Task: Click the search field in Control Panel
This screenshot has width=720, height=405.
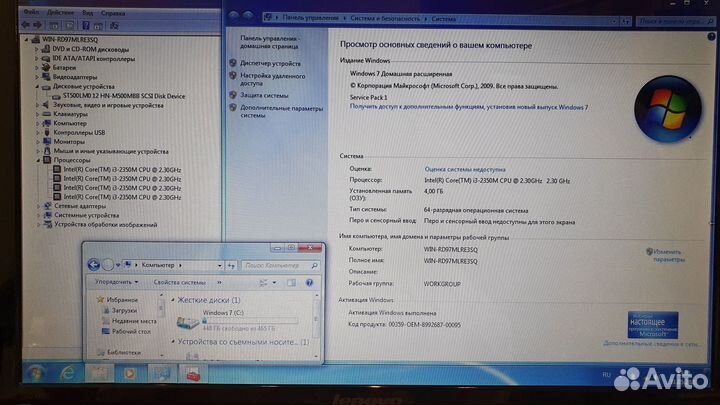Action: (x=675, y=21)
